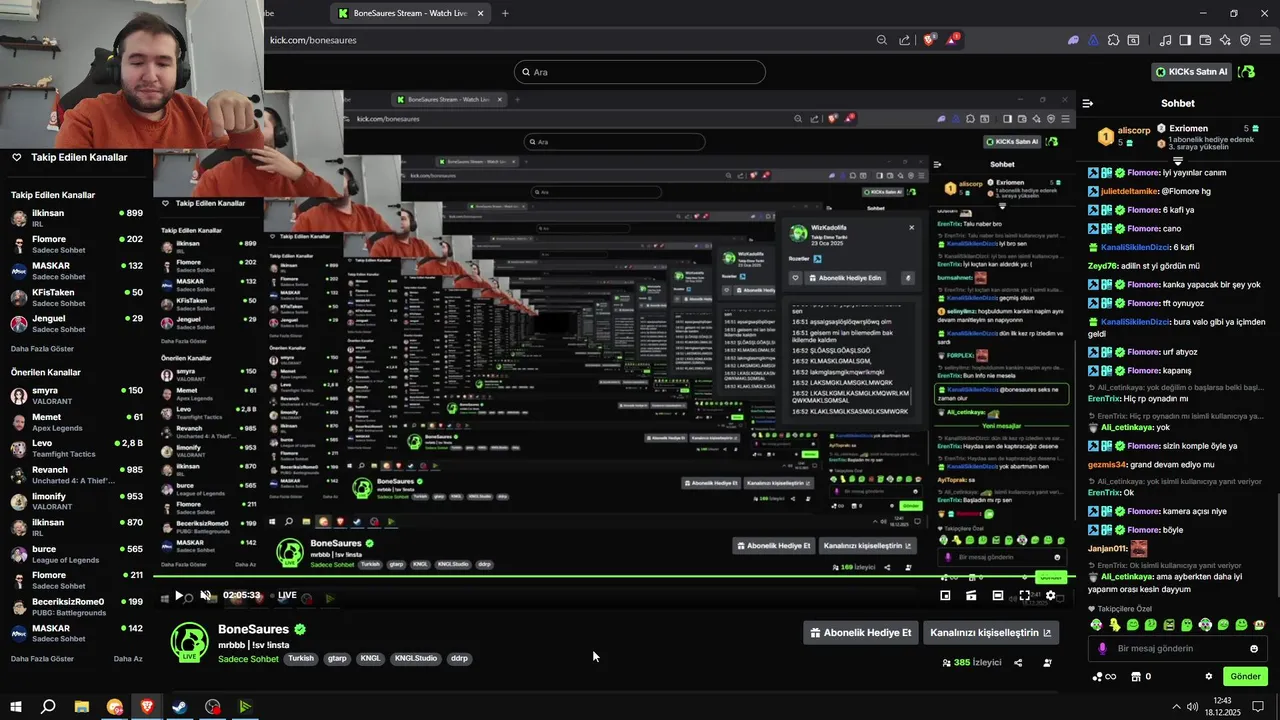1280x720 pixels.
Task: Click the KICKs Satın Al button
Action: (1190, 72)
